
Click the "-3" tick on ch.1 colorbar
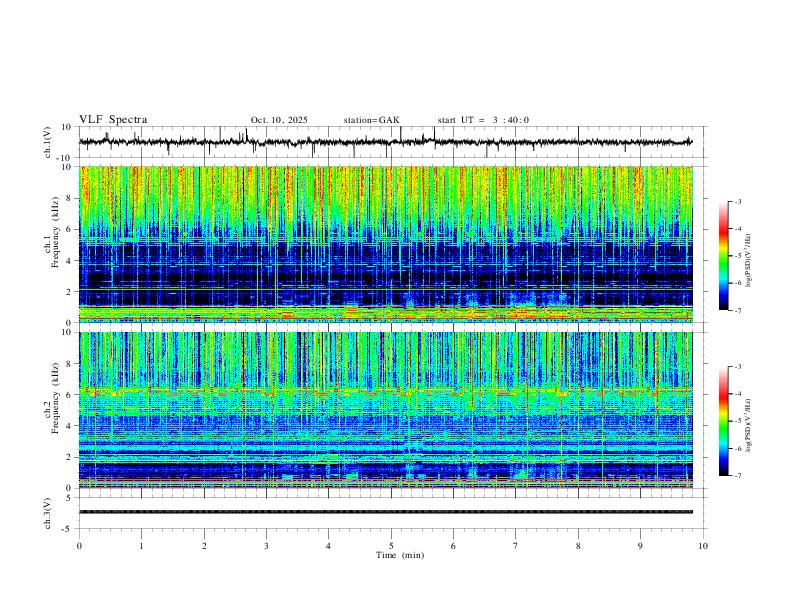737,201
